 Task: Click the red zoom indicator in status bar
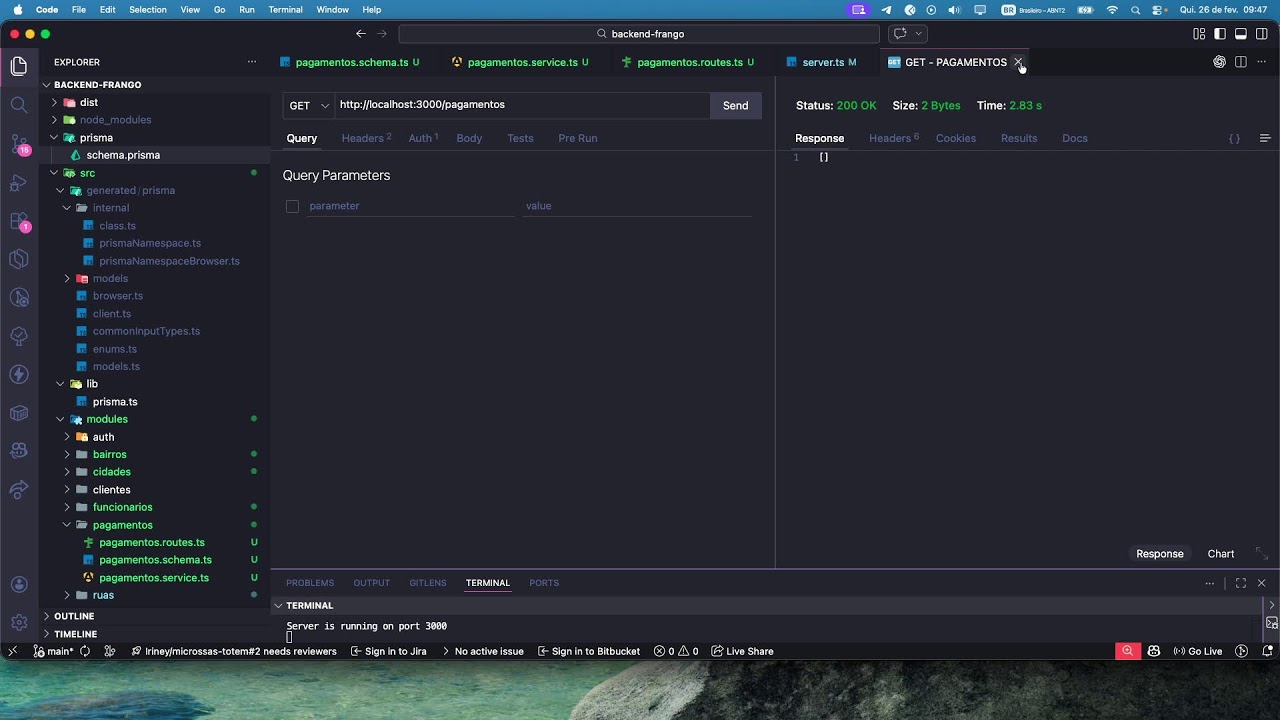1128,651
